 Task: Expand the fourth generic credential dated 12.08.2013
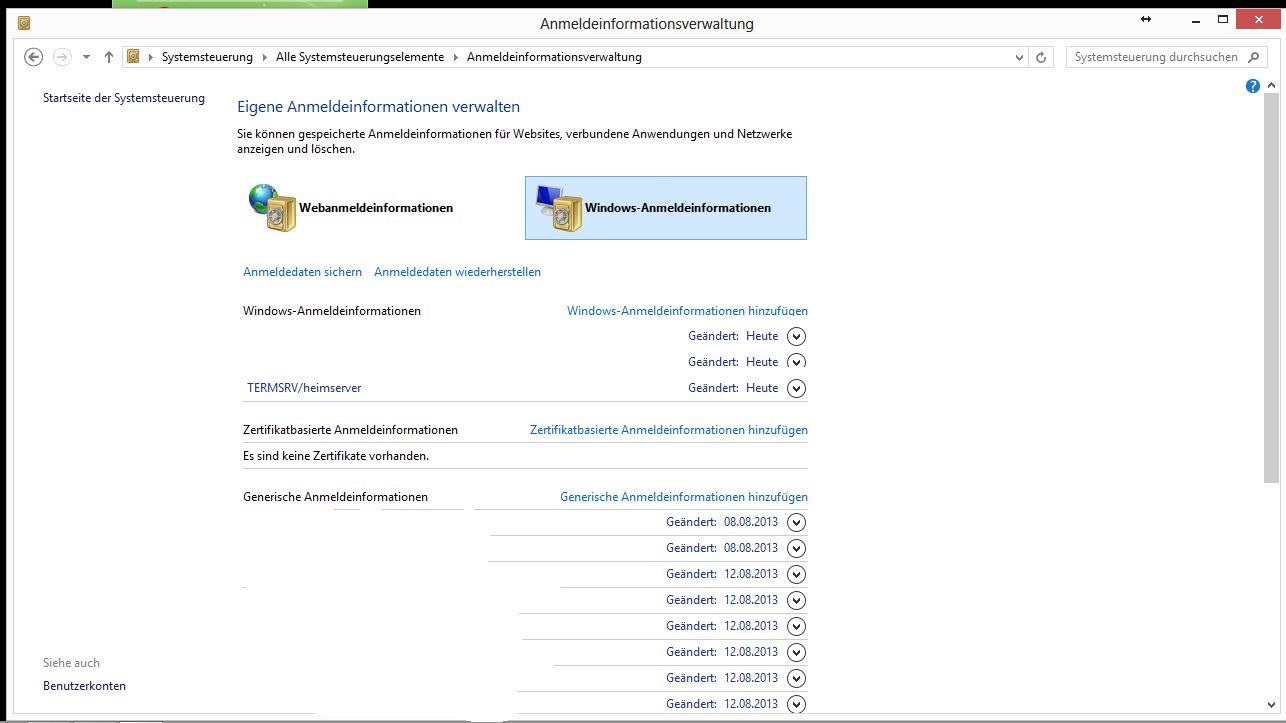click(796, 652)
